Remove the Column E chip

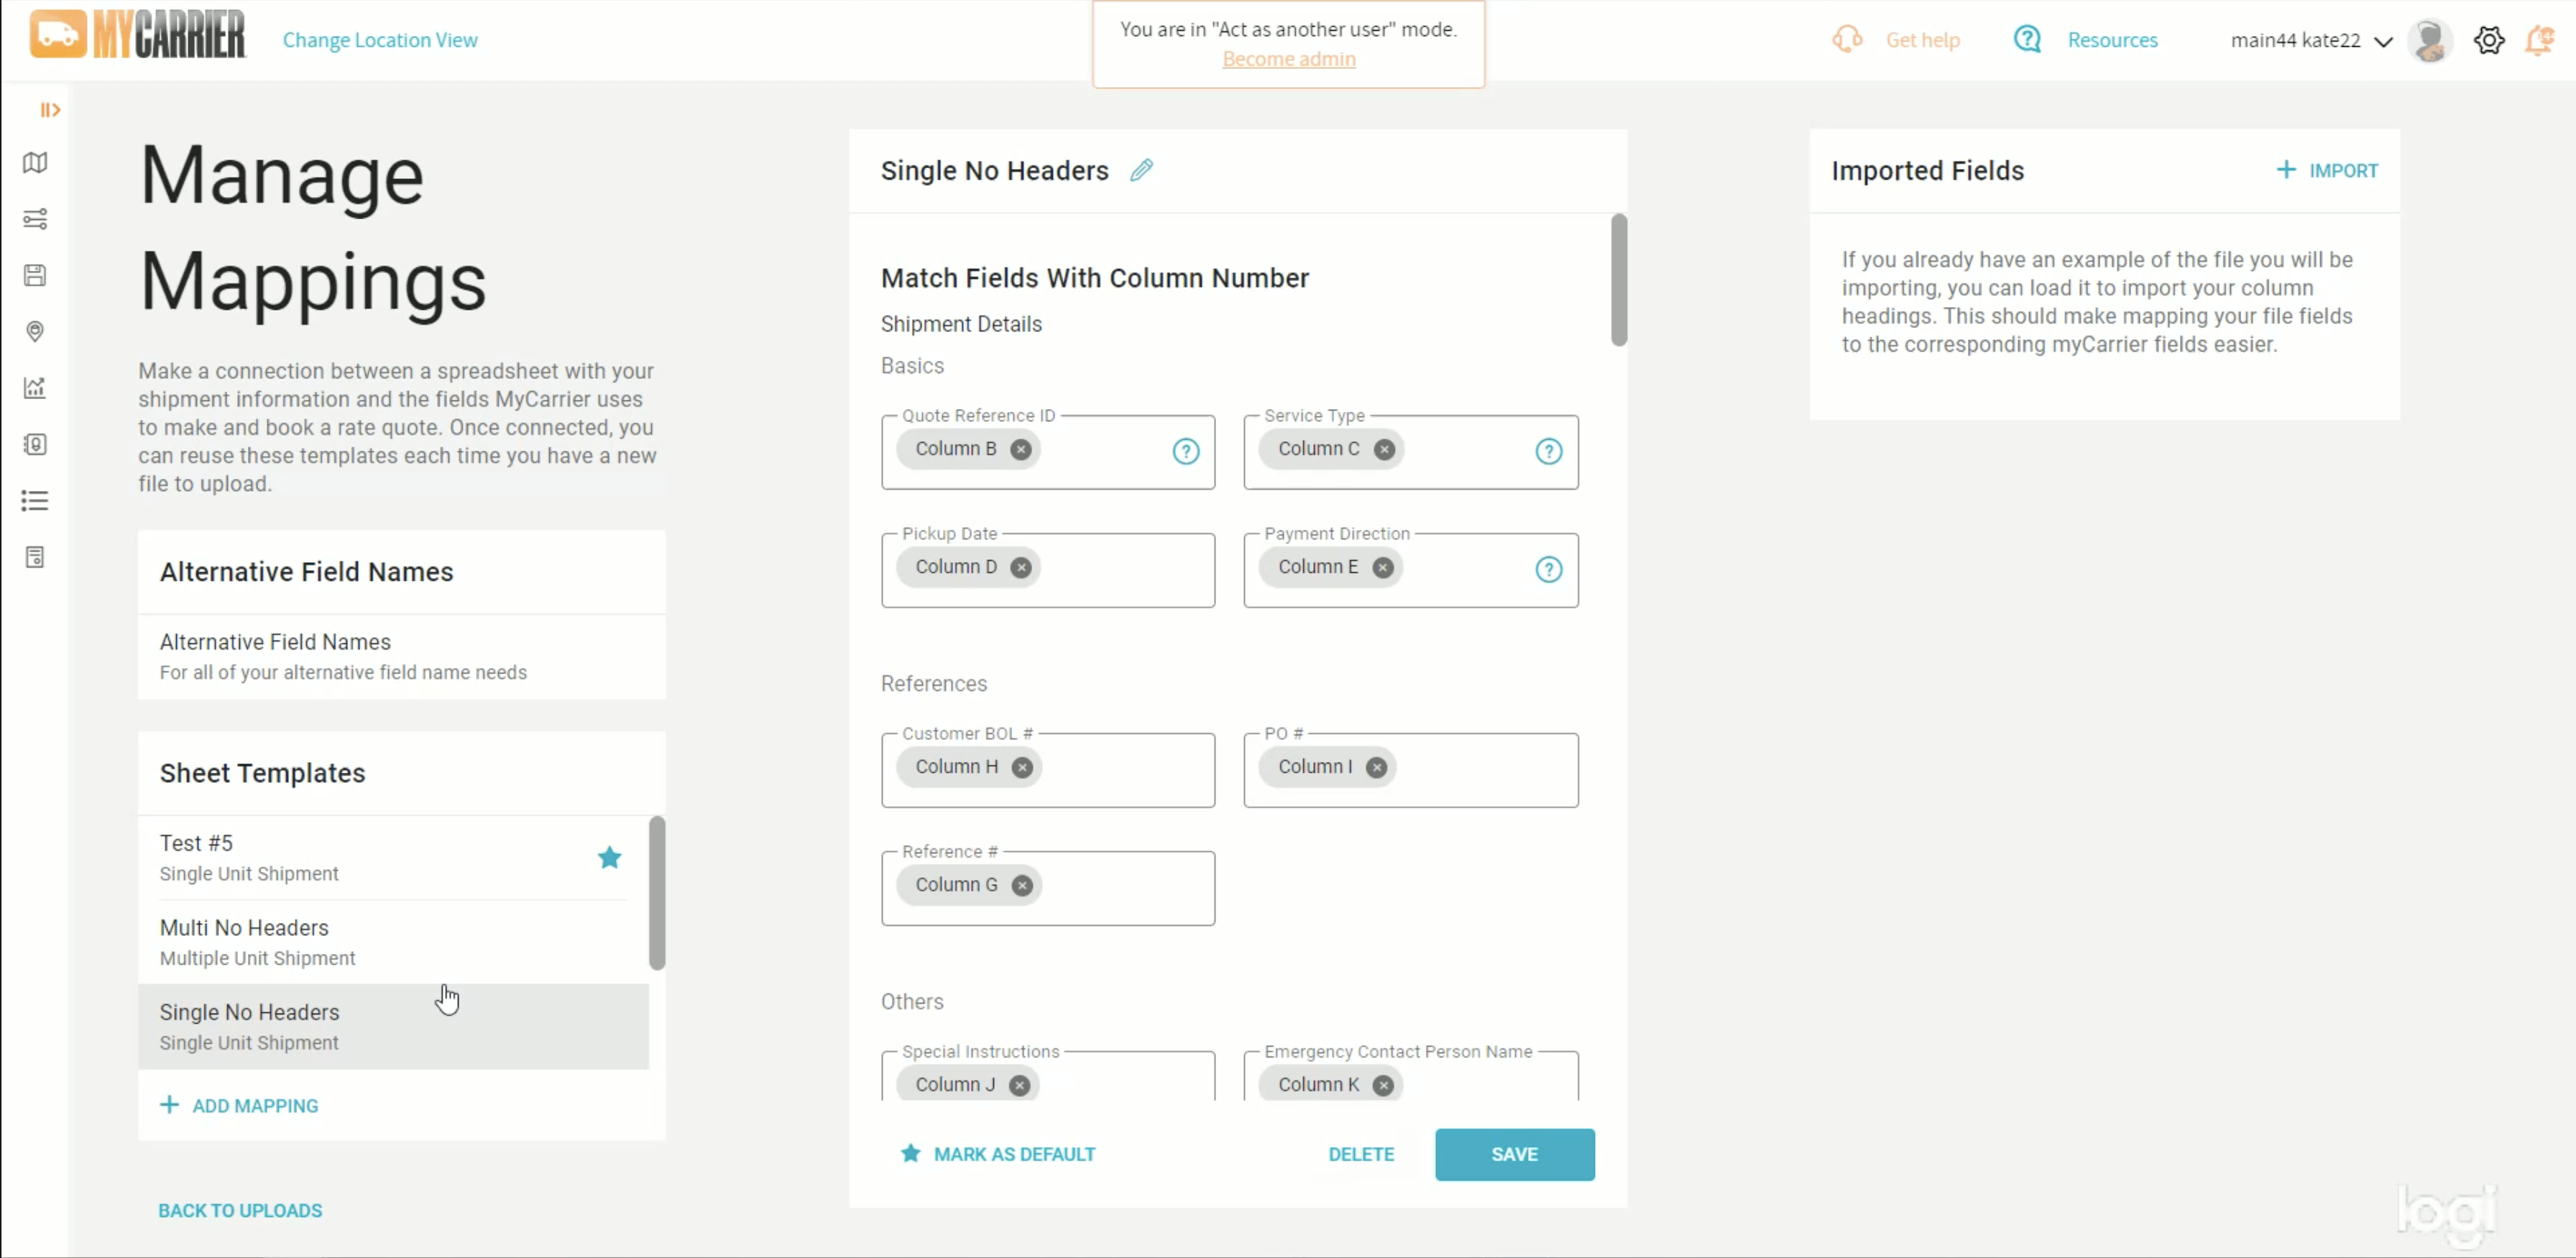(x=1382, y=567)
